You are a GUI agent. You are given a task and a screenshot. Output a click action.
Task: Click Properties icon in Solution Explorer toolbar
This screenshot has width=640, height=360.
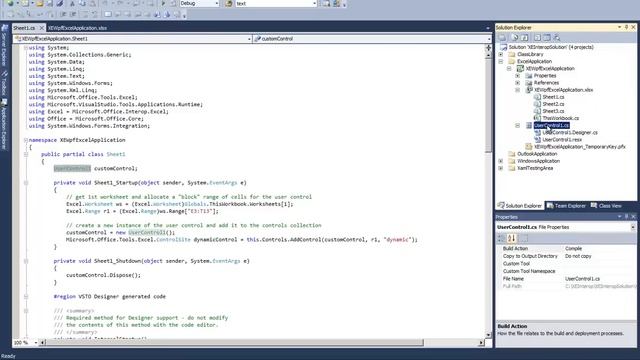coord(502,38)
